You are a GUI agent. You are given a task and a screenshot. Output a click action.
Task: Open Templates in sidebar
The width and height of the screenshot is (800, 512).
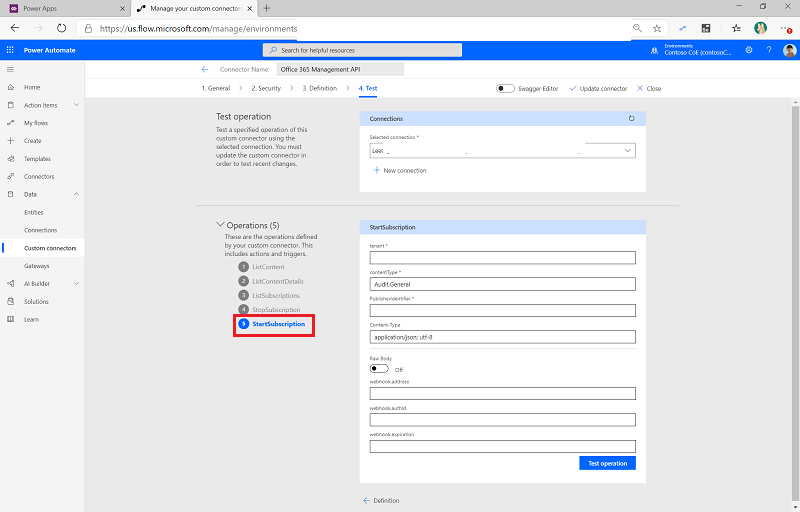coord(37,159)
